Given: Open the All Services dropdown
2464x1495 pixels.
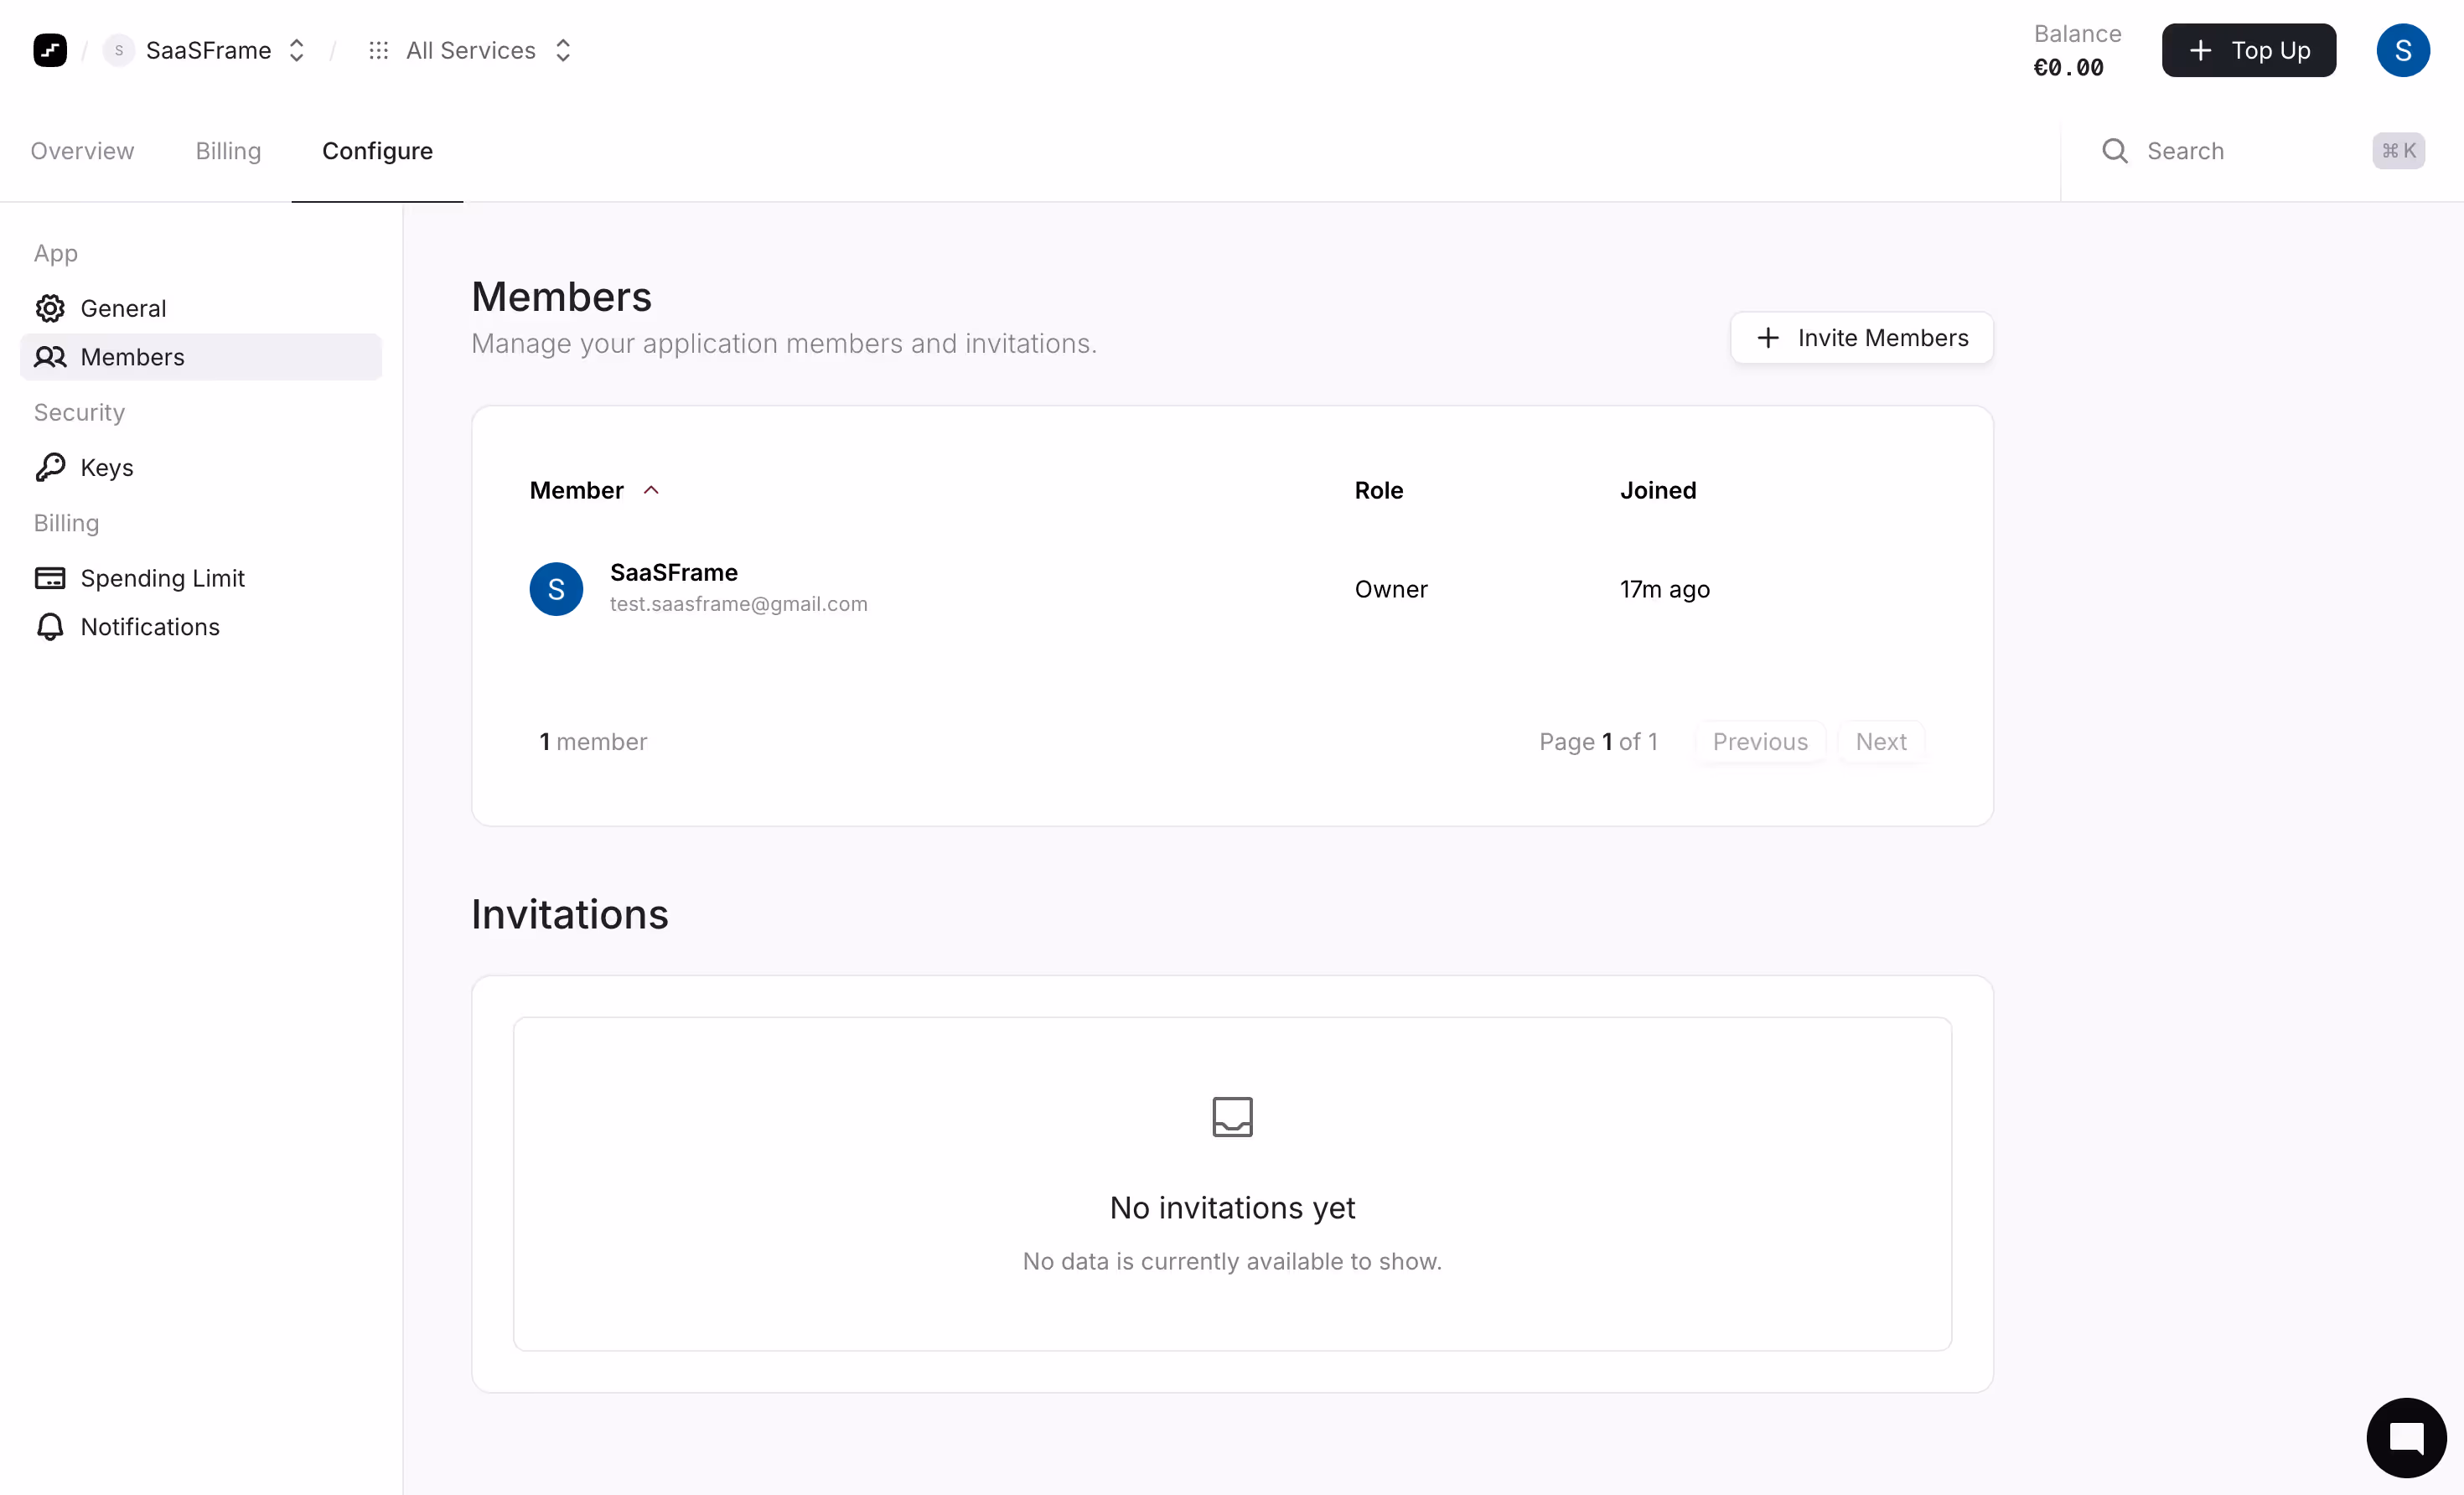Looking at the screenshot, I should tap(470, 50).
